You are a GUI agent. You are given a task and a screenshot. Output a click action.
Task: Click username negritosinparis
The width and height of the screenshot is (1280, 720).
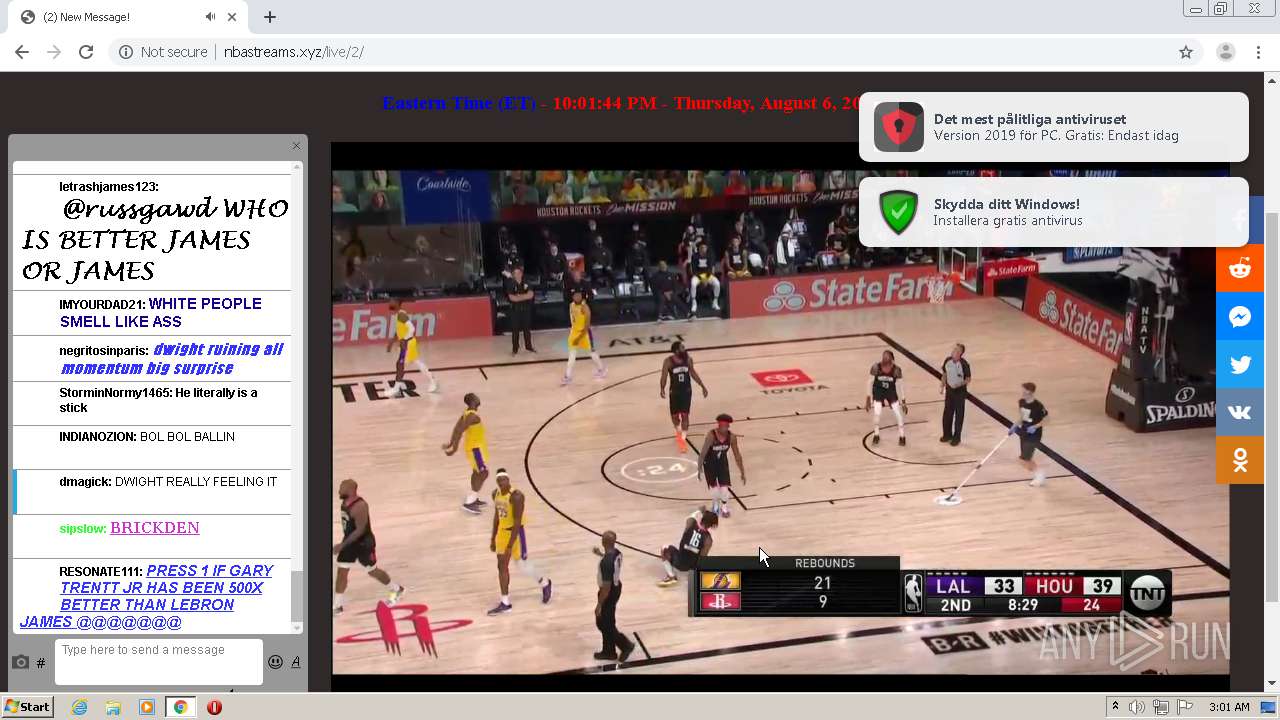[104, 351]
